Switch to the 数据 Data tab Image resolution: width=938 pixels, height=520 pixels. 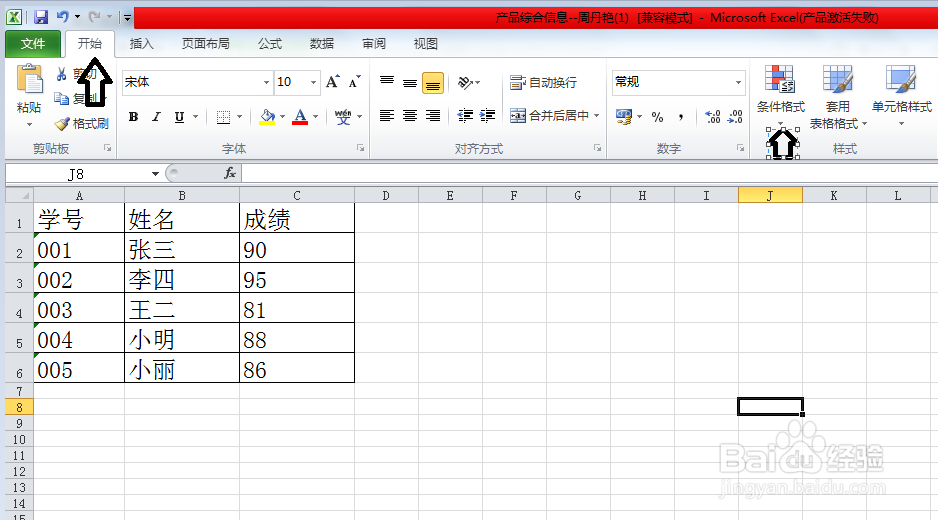322,44
